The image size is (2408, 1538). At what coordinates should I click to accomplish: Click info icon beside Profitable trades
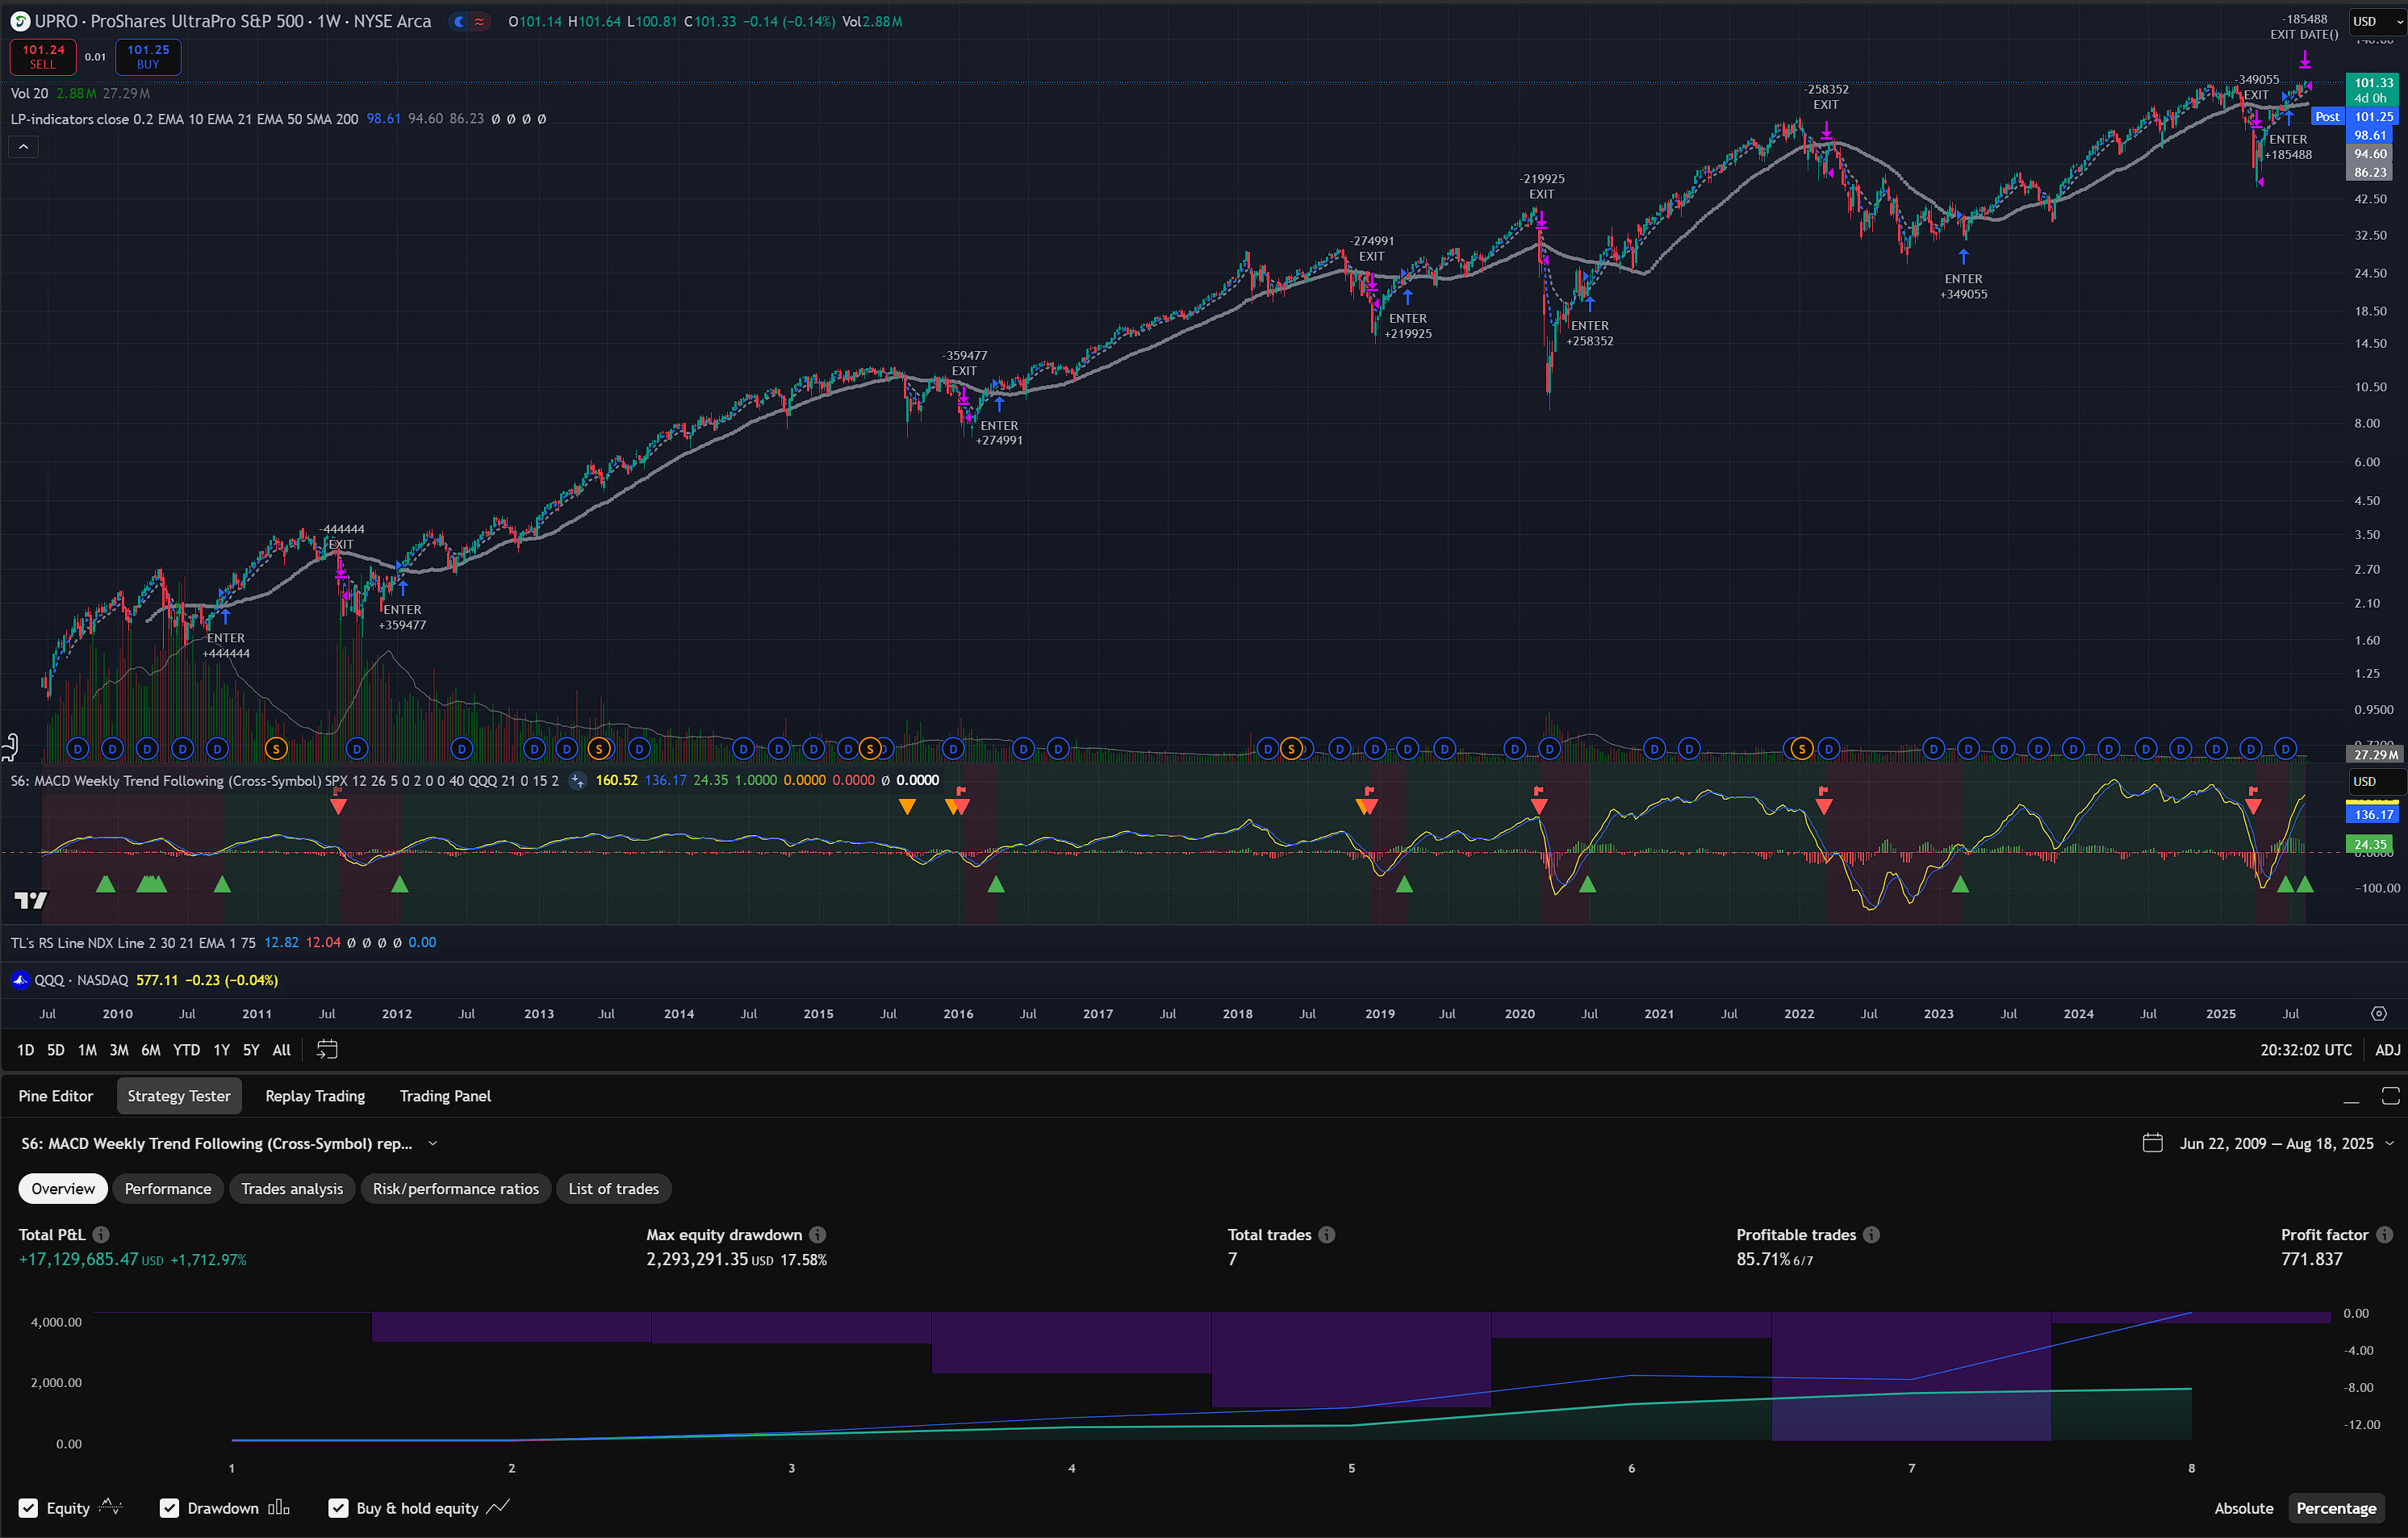[x=1871, y=1234]
